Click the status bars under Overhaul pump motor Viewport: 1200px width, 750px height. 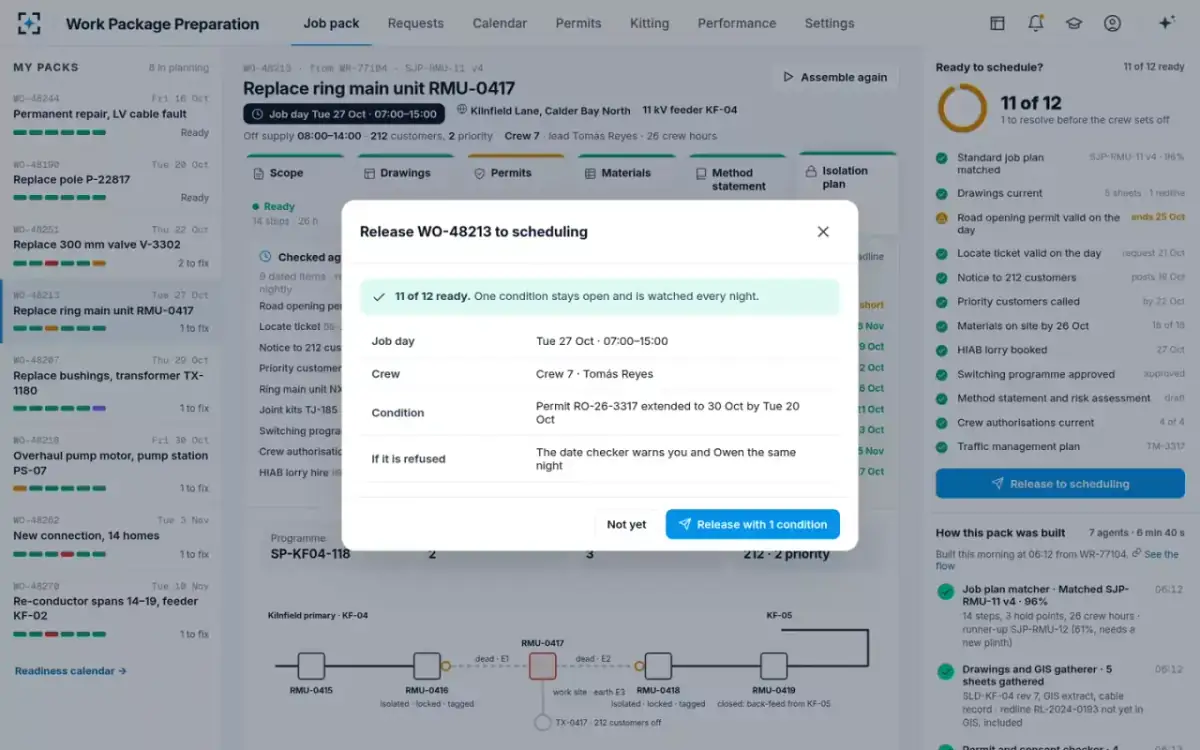60,488
